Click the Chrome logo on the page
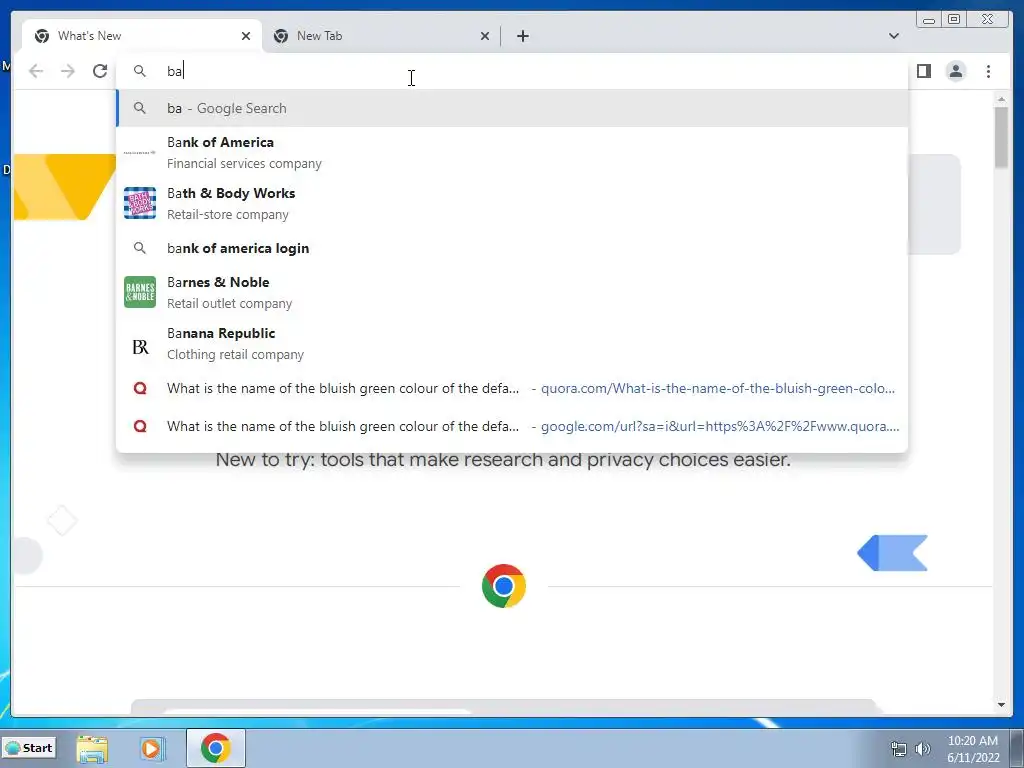 click(504, 586)
